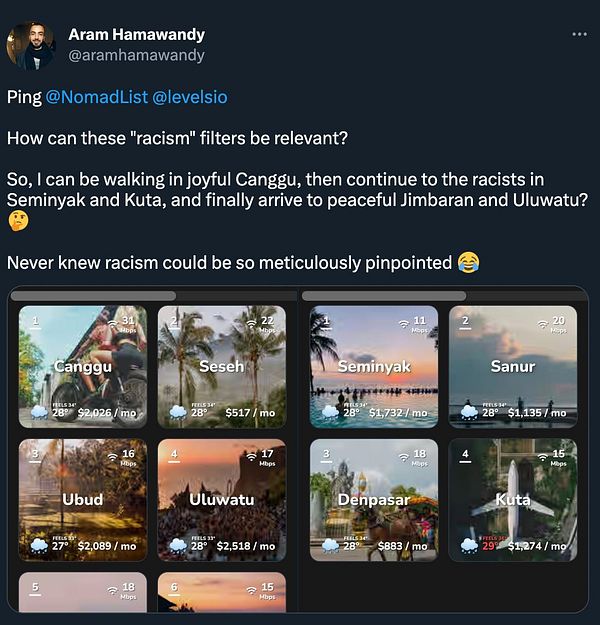Click the Wi-Fi icon on the Kuta card
The width and height of the screenshot is (600, 625).
(544, 457)
